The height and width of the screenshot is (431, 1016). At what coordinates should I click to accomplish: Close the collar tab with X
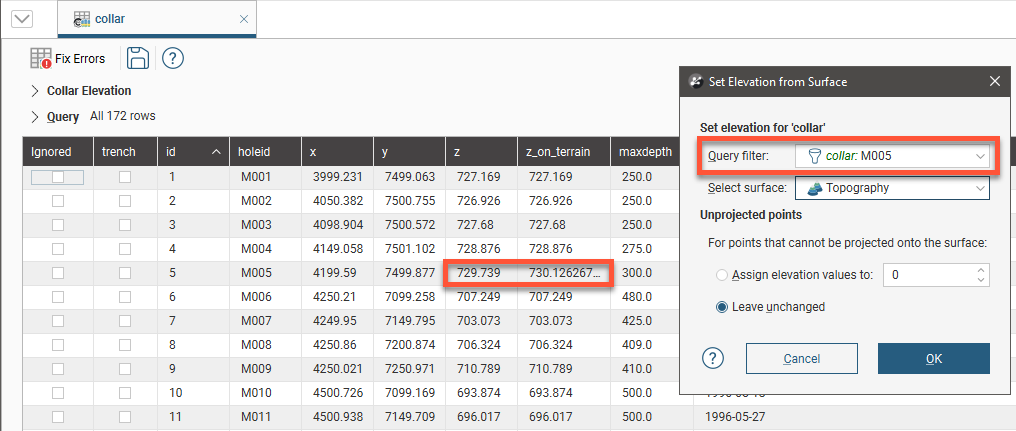[x=244, y=19]
